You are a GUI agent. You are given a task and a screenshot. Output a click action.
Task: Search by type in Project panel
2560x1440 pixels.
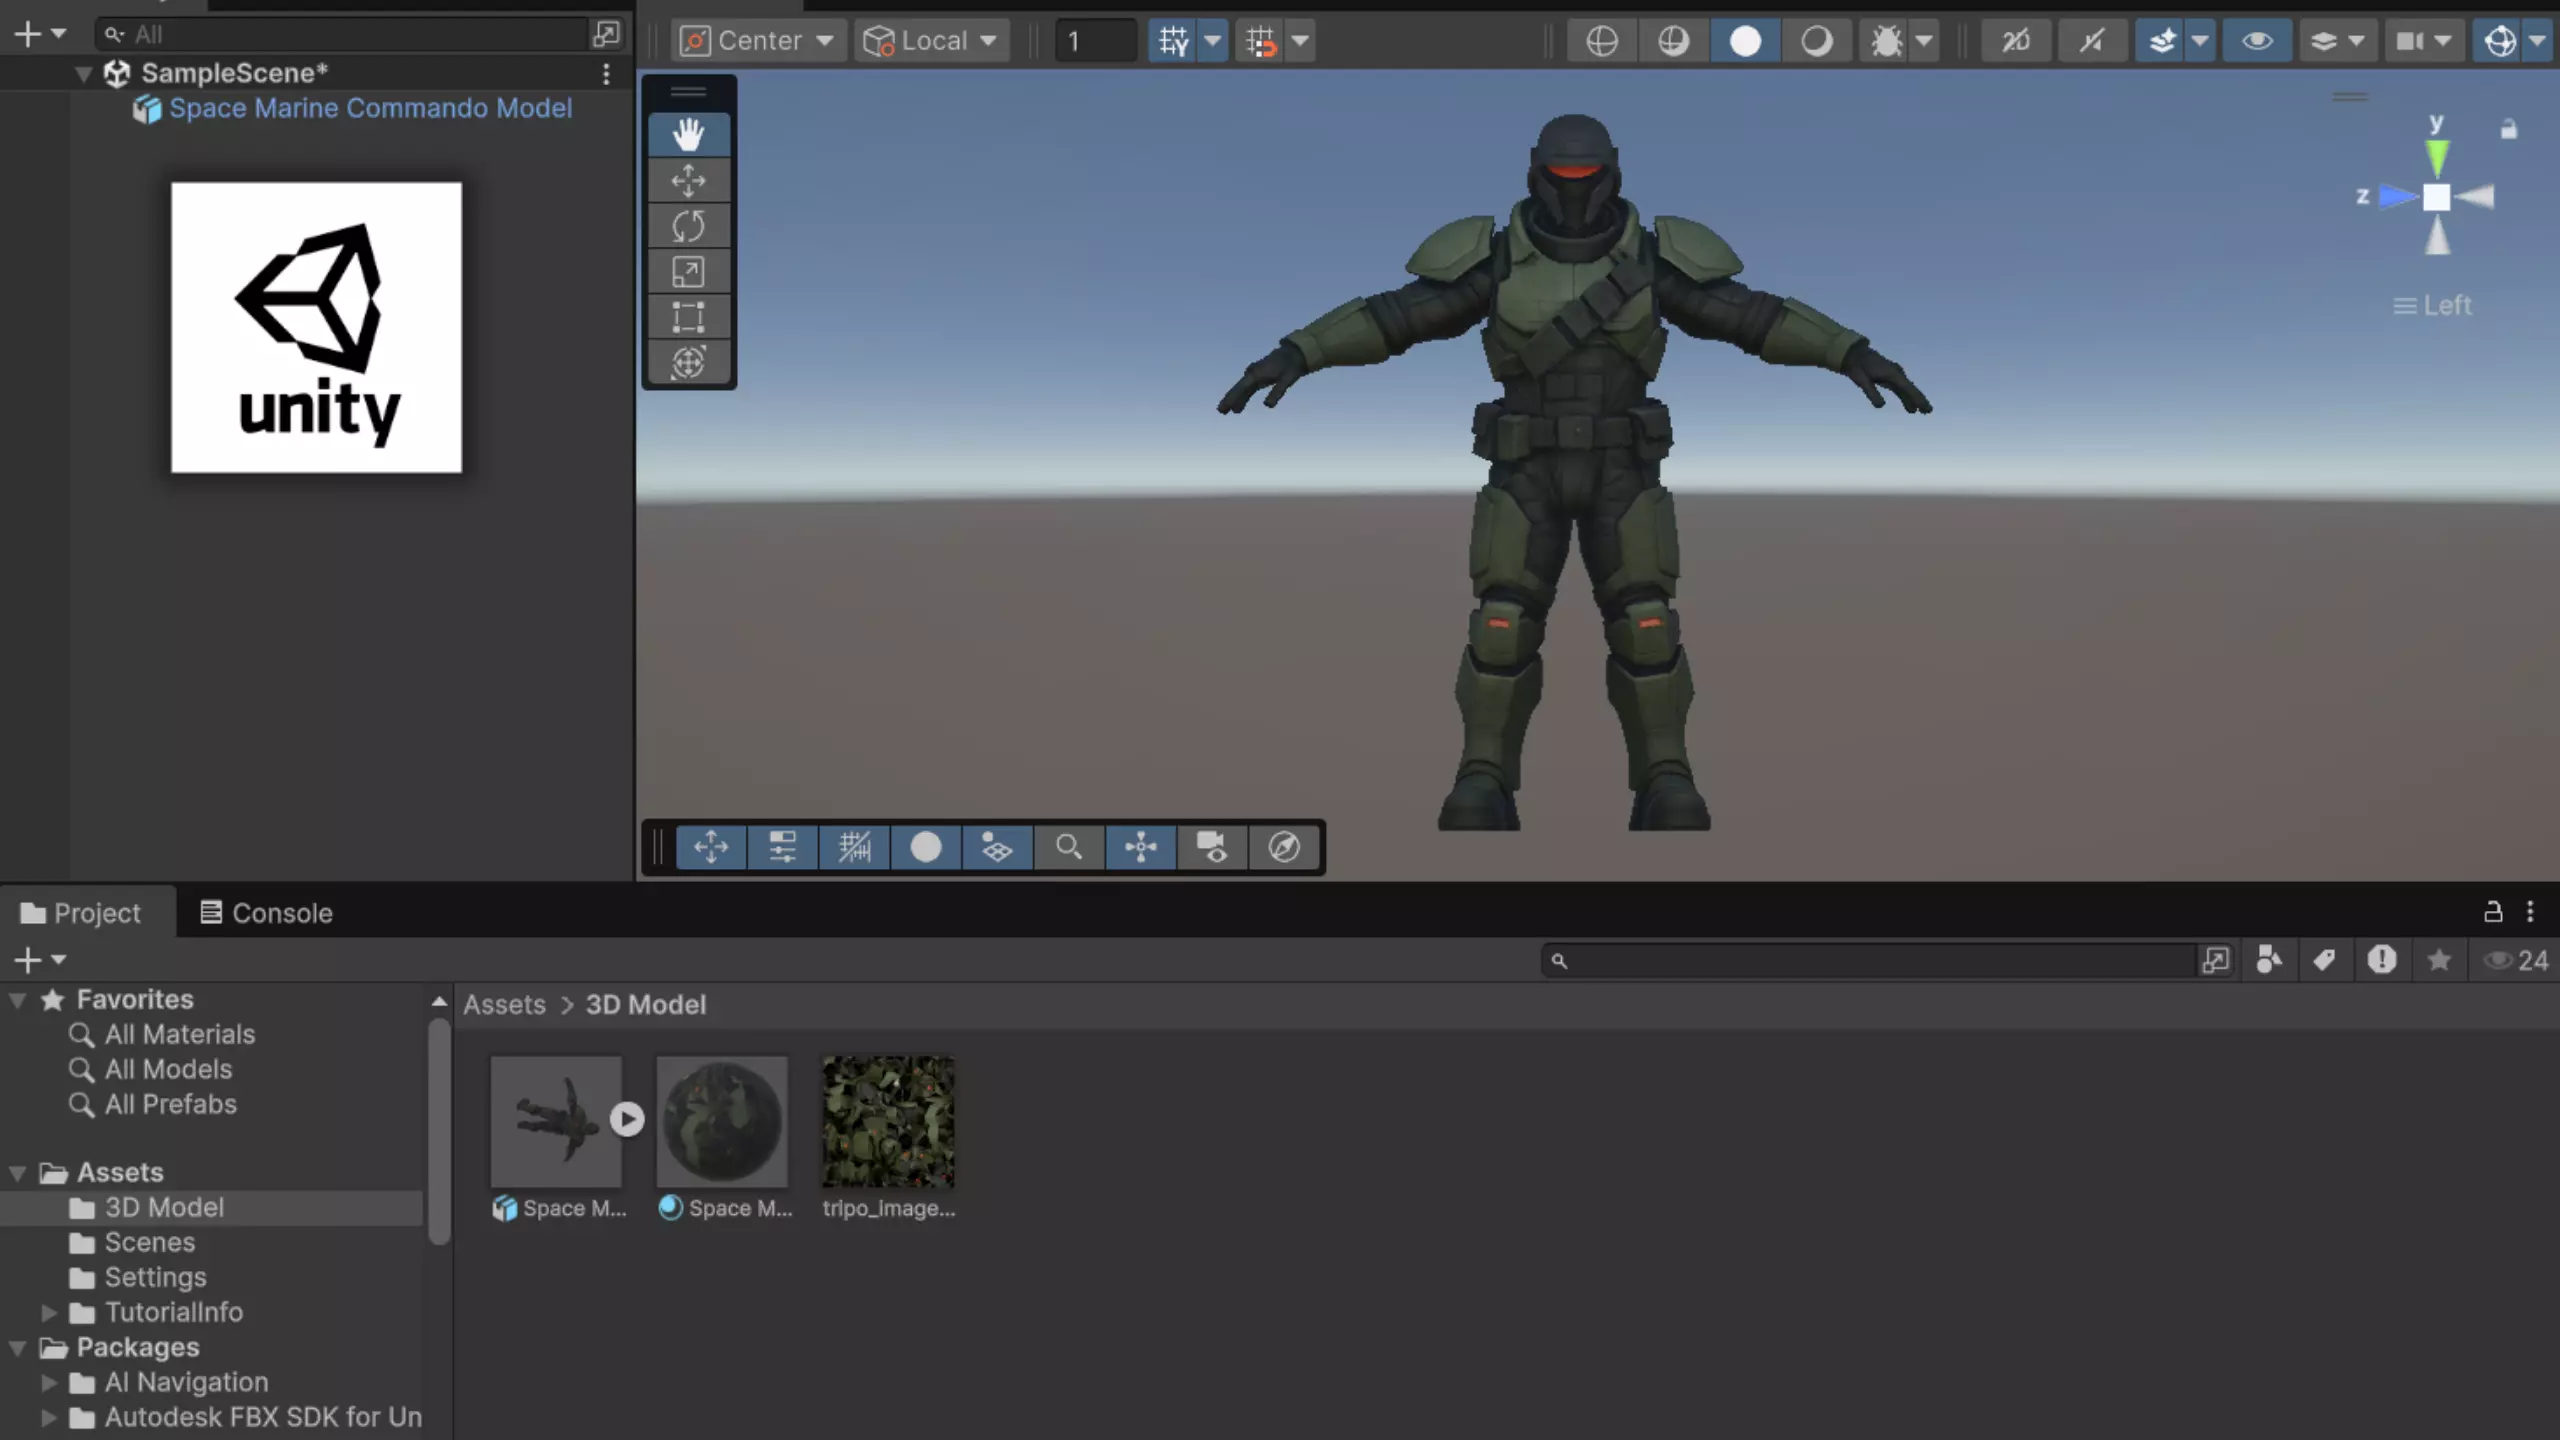(2269, 960)
